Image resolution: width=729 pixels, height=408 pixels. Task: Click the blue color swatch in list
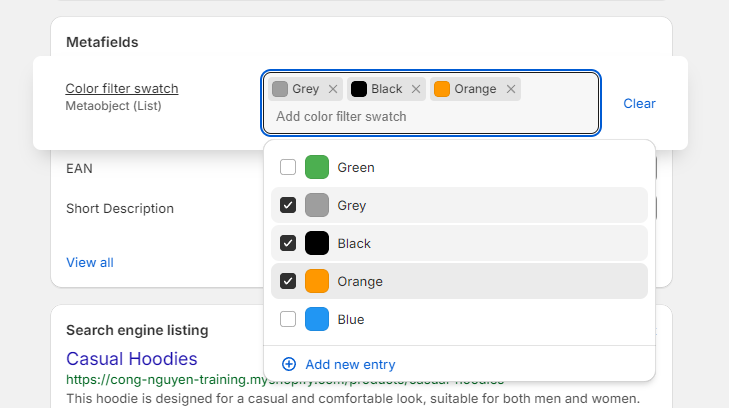pyautogui.click(x=317, y=319)
